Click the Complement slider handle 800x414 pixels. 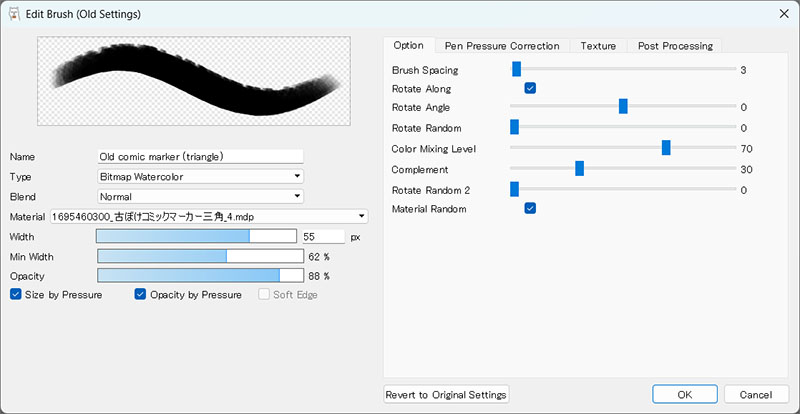click(579, 169)
